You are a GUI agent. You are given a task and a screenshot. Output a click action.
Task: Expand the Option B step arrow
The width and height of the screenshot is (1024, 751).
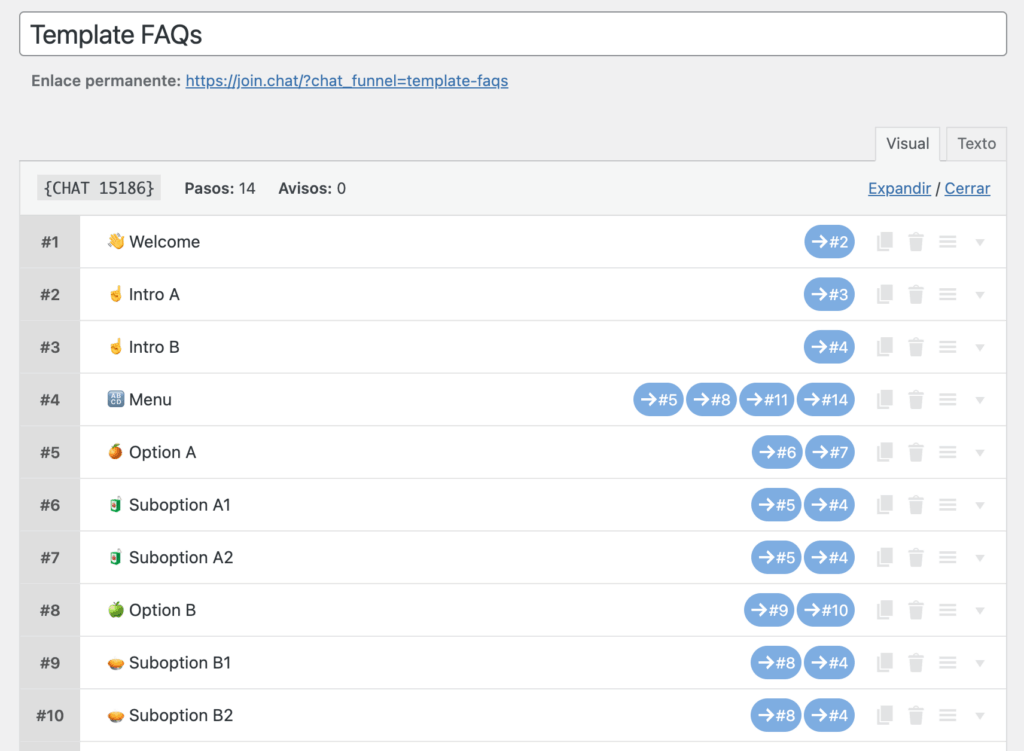coord(980,610)
